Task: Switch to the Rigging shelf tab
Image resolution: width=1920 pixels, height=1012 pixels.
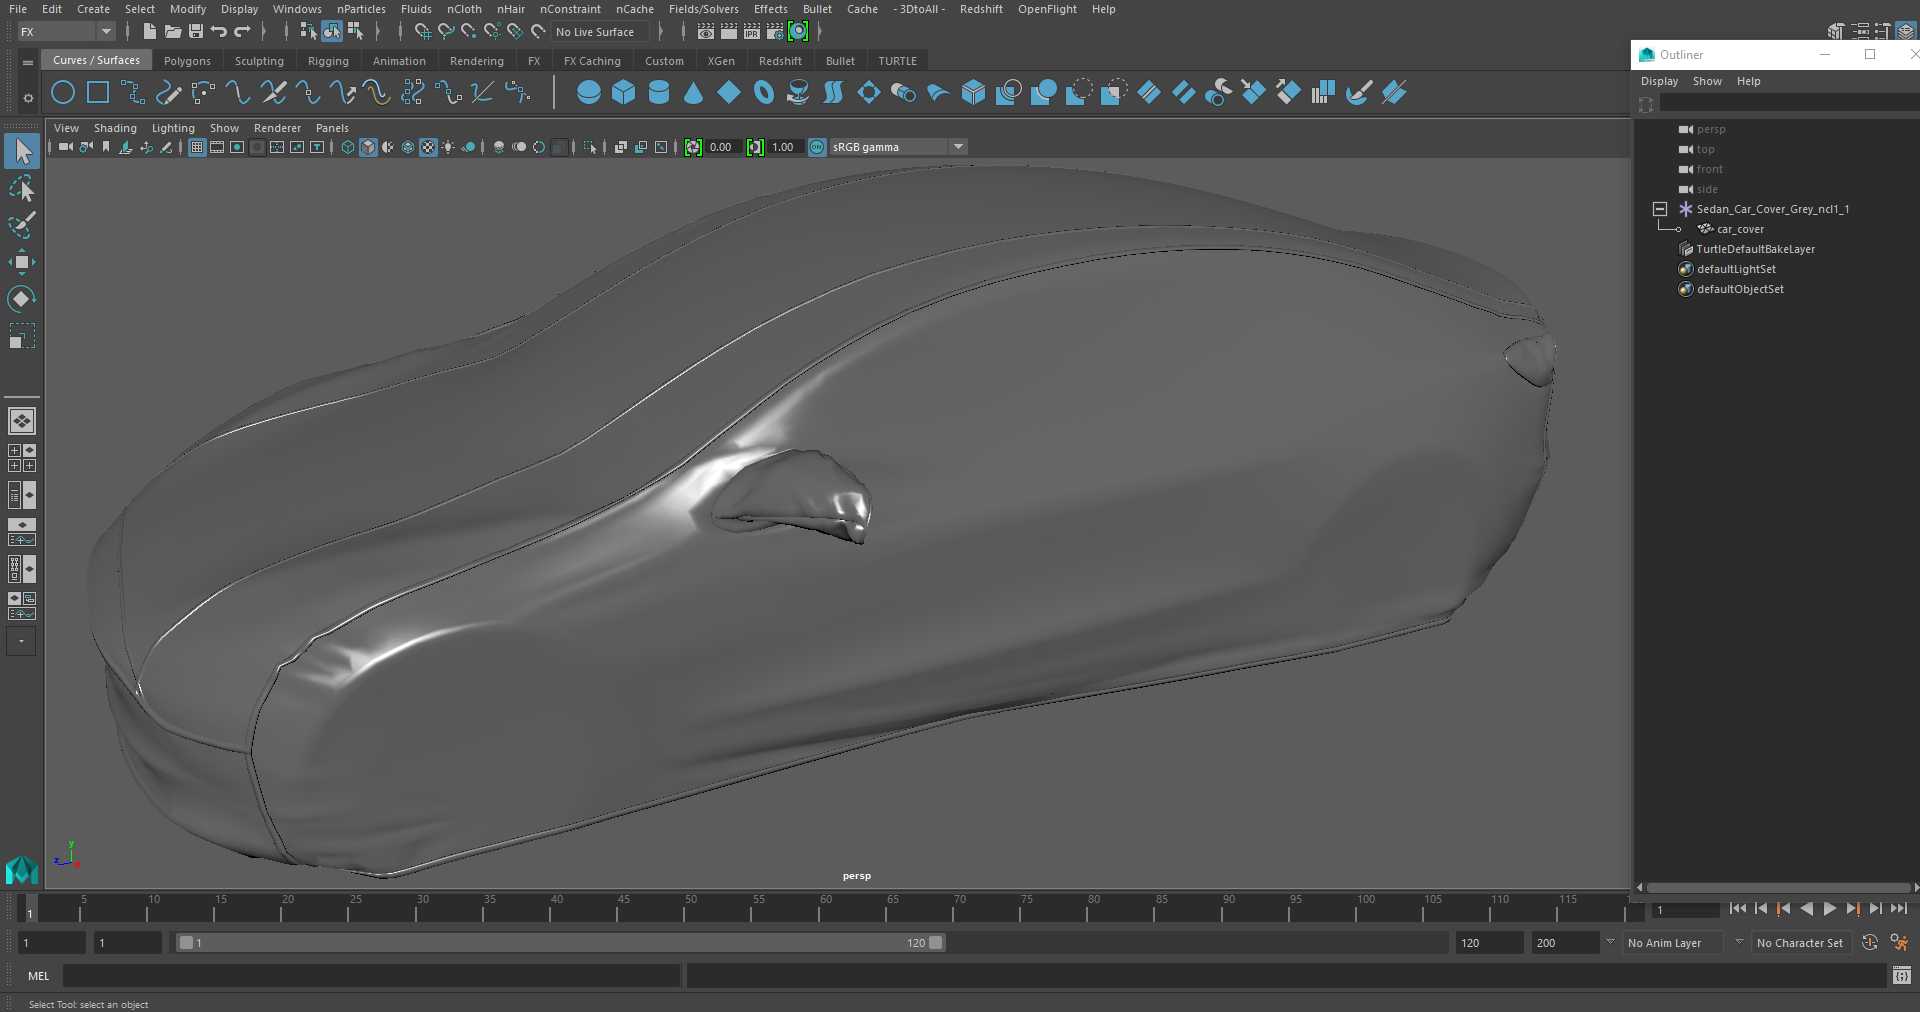Action: [328, 61]
